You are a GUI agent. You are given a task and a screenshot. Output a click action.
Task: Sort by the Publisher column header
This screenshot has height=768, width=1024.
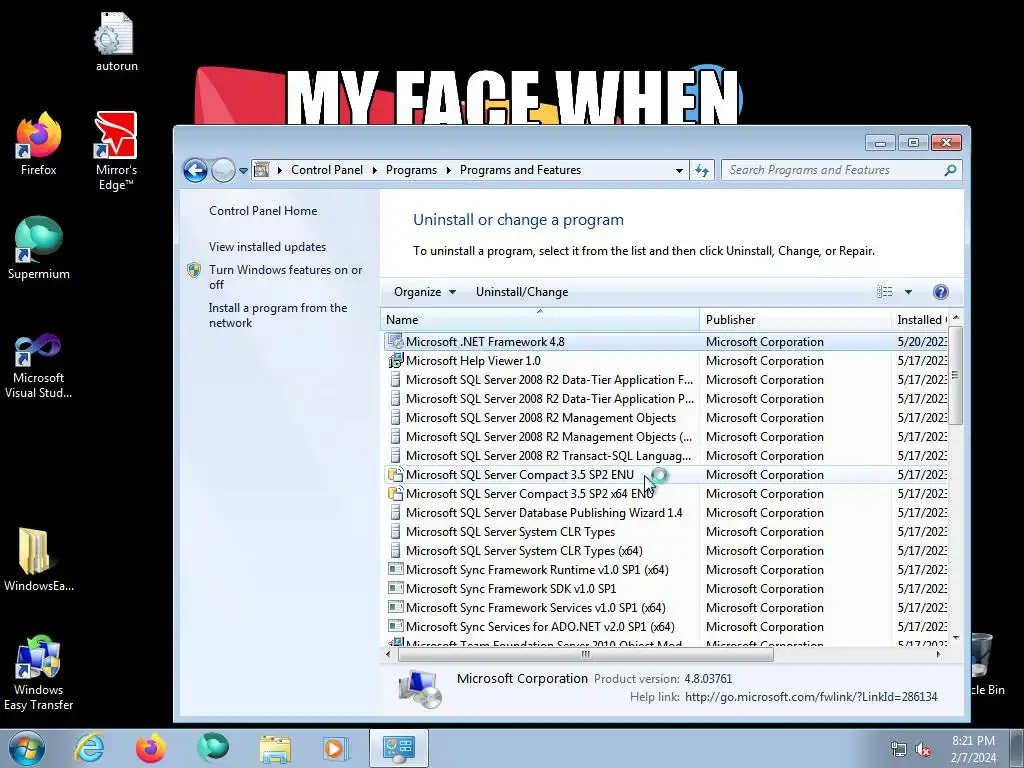point(795,319)
